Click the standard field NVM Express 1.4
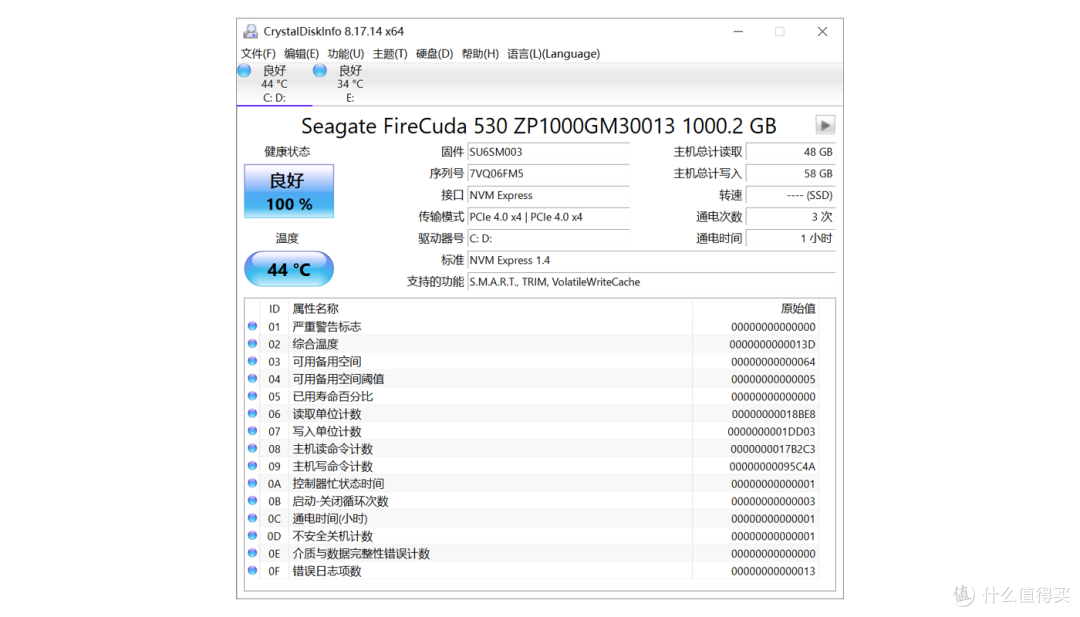 click(651, 260)
